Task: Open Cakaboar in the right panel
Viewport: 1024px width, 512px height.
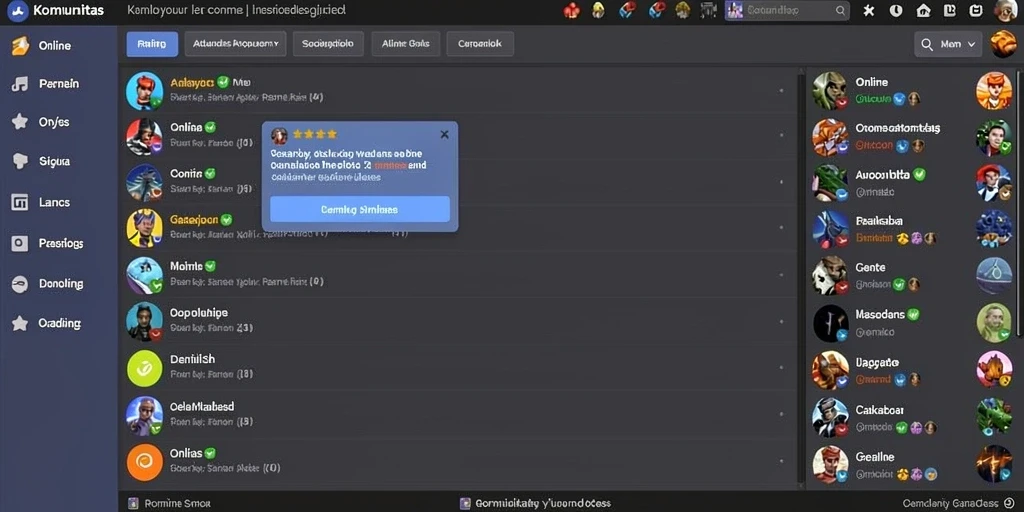Action: (880, 410)
